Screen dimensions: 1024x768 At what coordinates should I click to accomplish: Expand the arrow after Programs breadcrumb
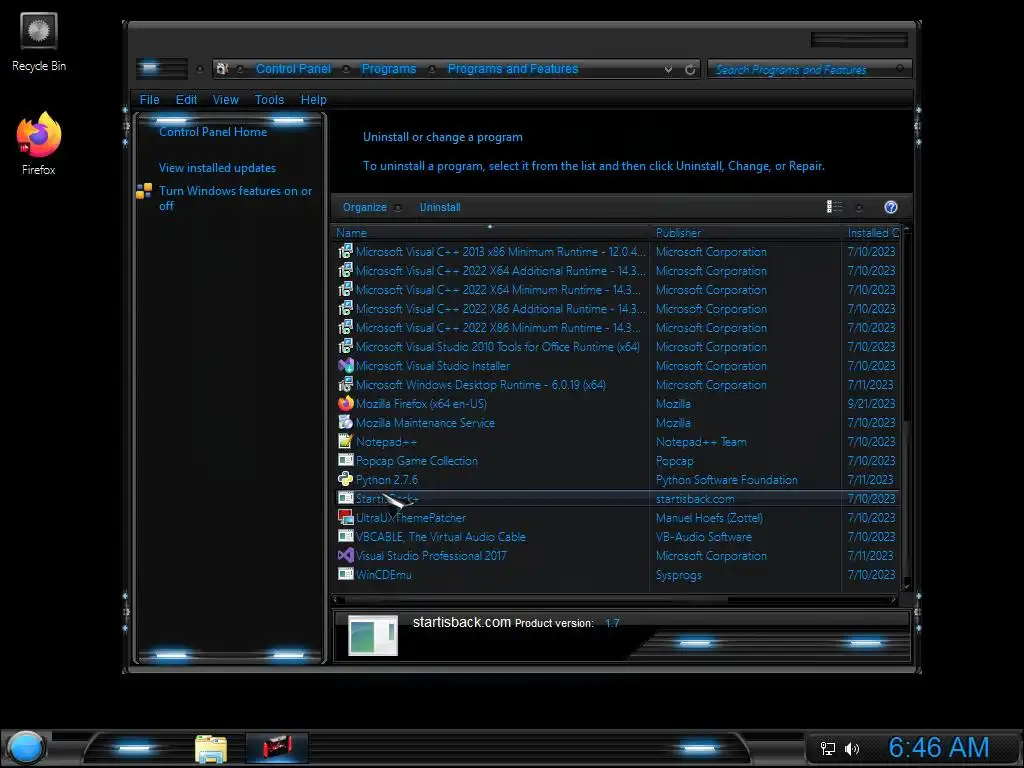point(432,69)
